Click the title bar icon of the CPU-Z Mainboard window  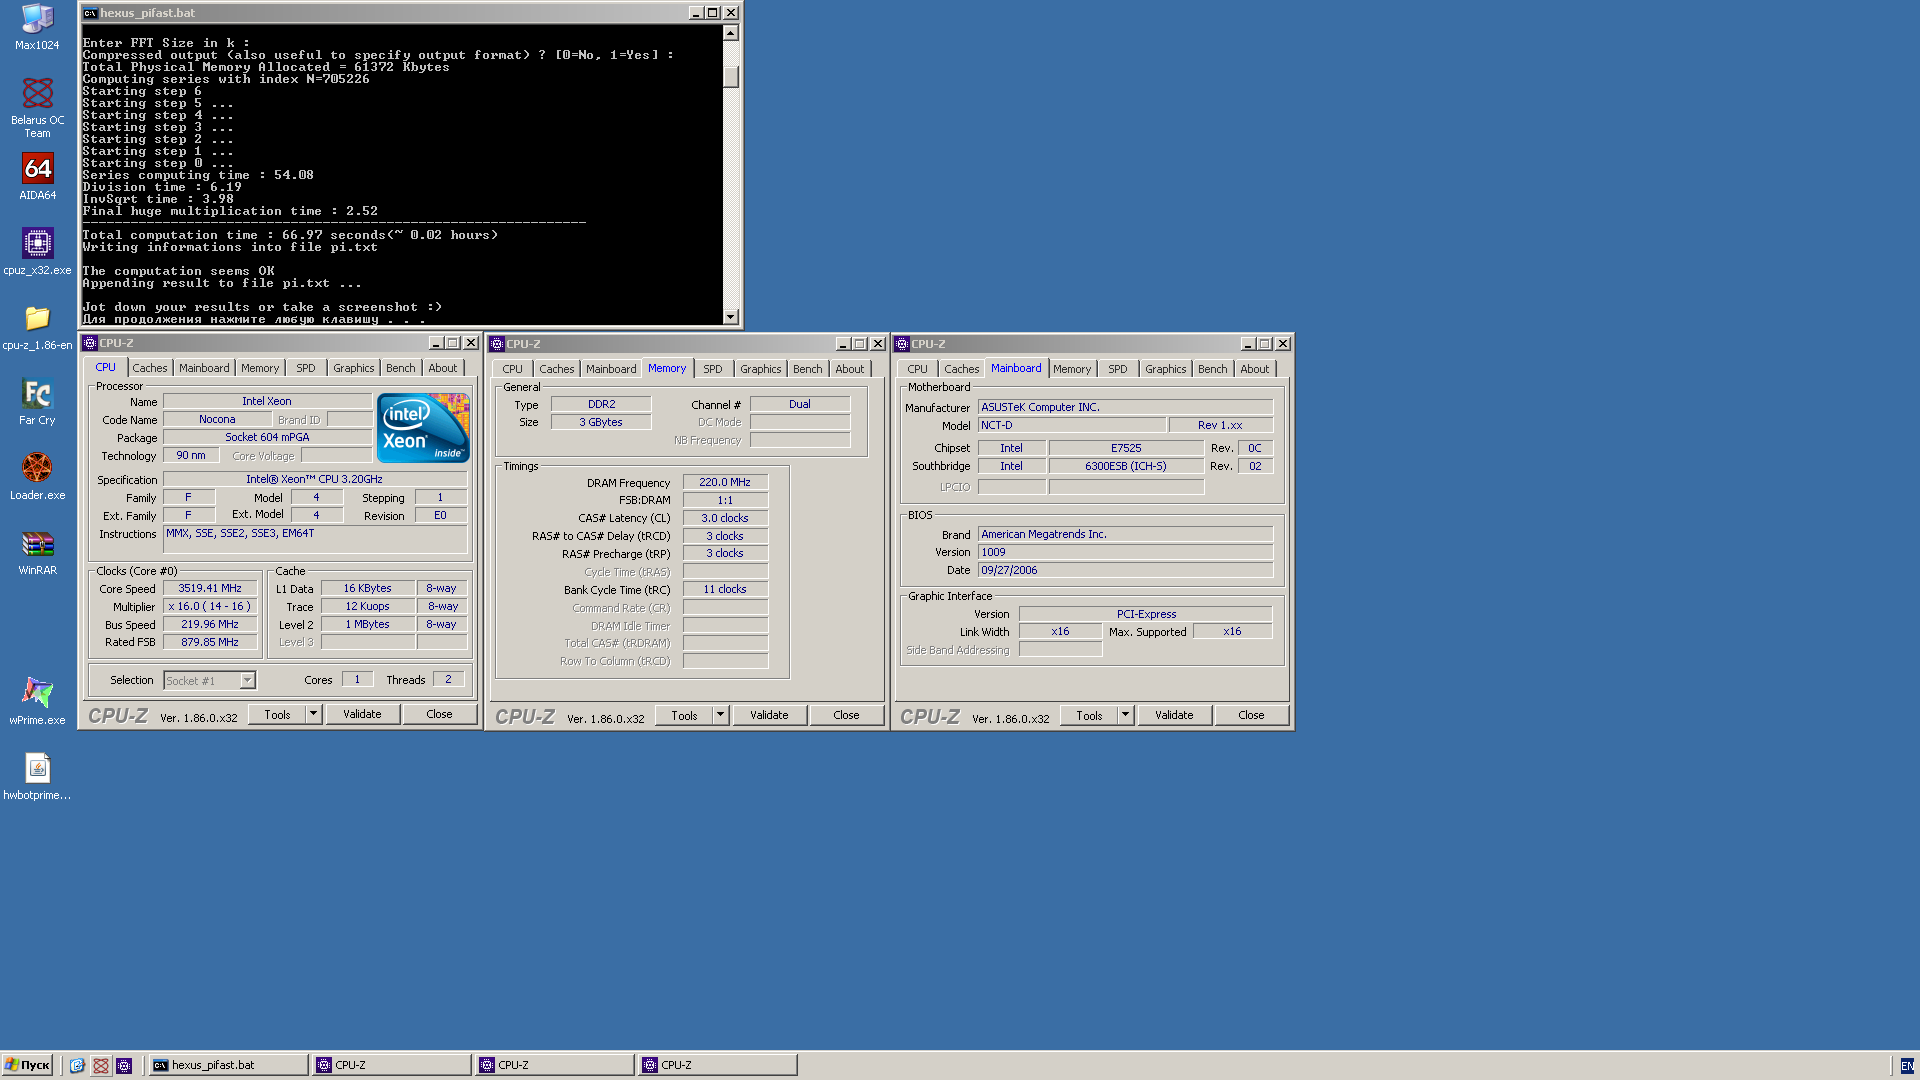point(902,344)
